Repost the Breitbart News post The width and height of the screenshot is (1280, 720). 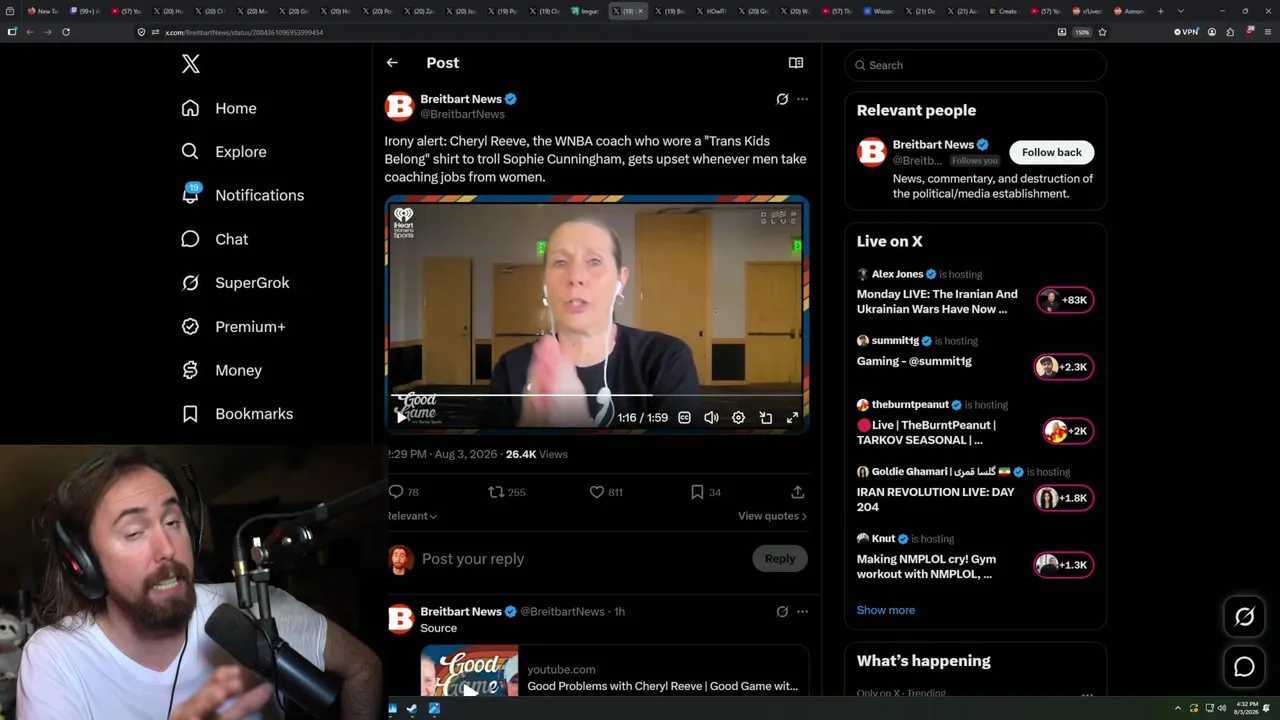point(495,492)
